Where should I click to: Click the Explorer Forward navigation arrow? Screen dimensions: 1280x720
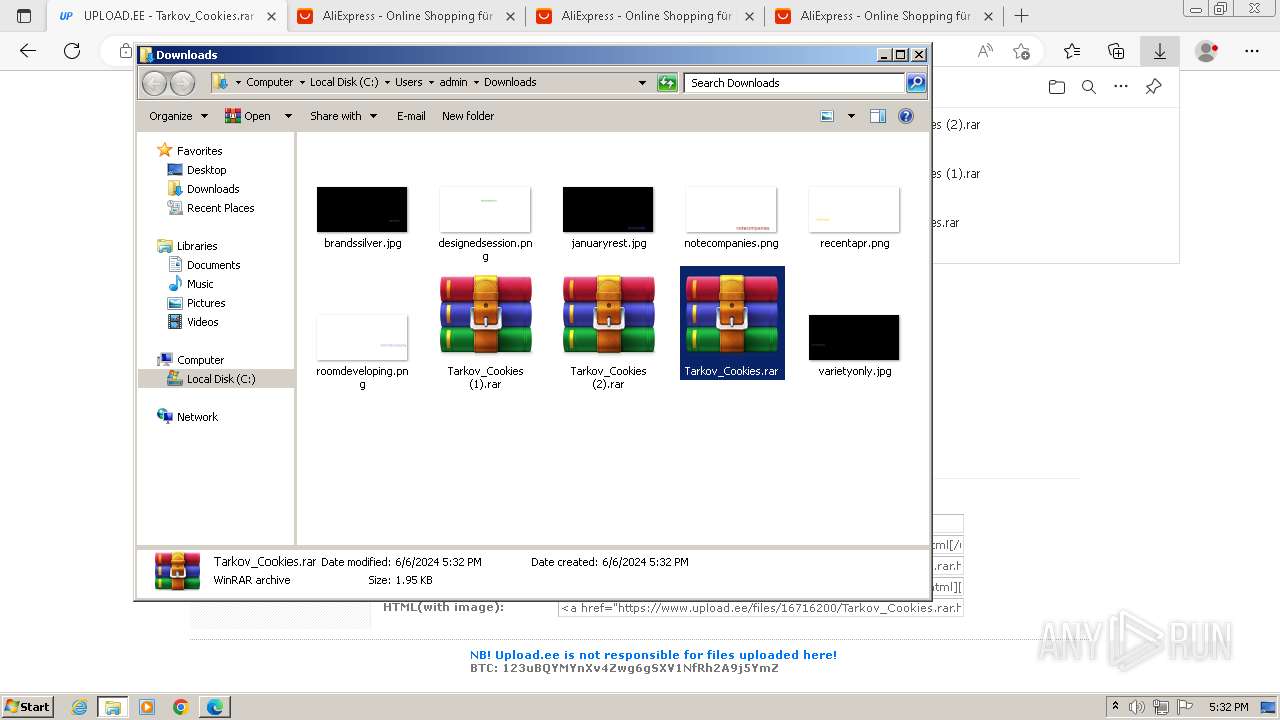[x=182, y=83]
